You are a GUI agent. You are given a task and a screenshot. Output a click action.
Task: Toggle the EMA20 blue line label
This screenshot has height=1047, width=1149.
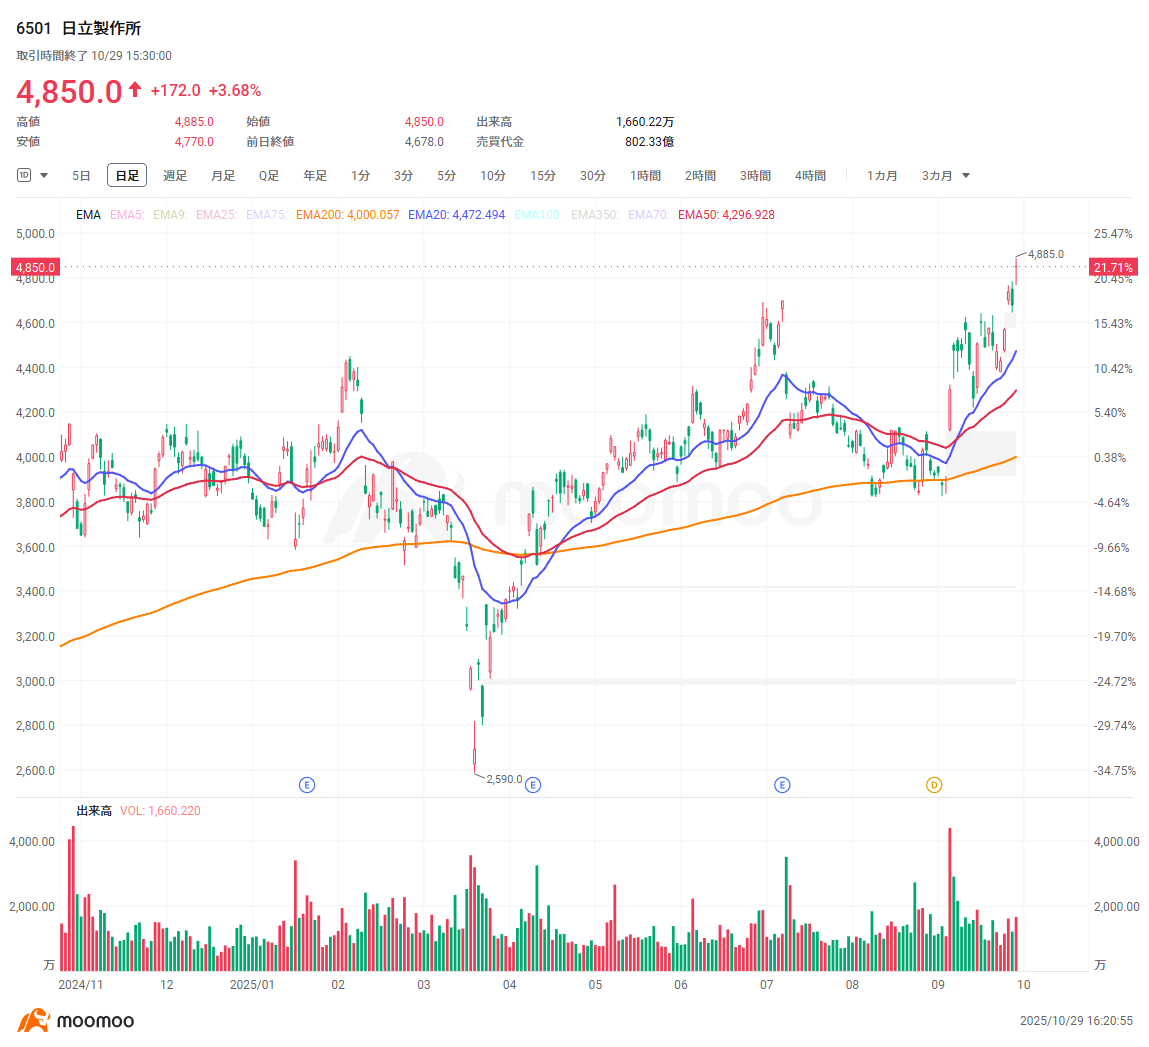click(x=457, y=215)
